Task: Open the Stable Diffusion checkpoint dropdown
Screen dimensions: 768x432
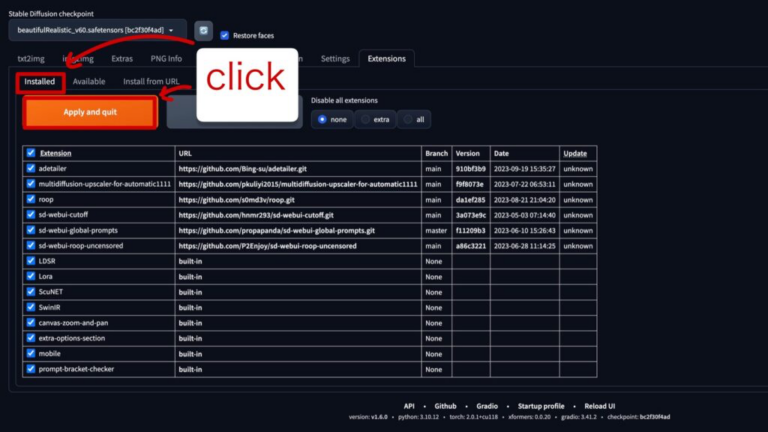Action: [x=98, y=31]
